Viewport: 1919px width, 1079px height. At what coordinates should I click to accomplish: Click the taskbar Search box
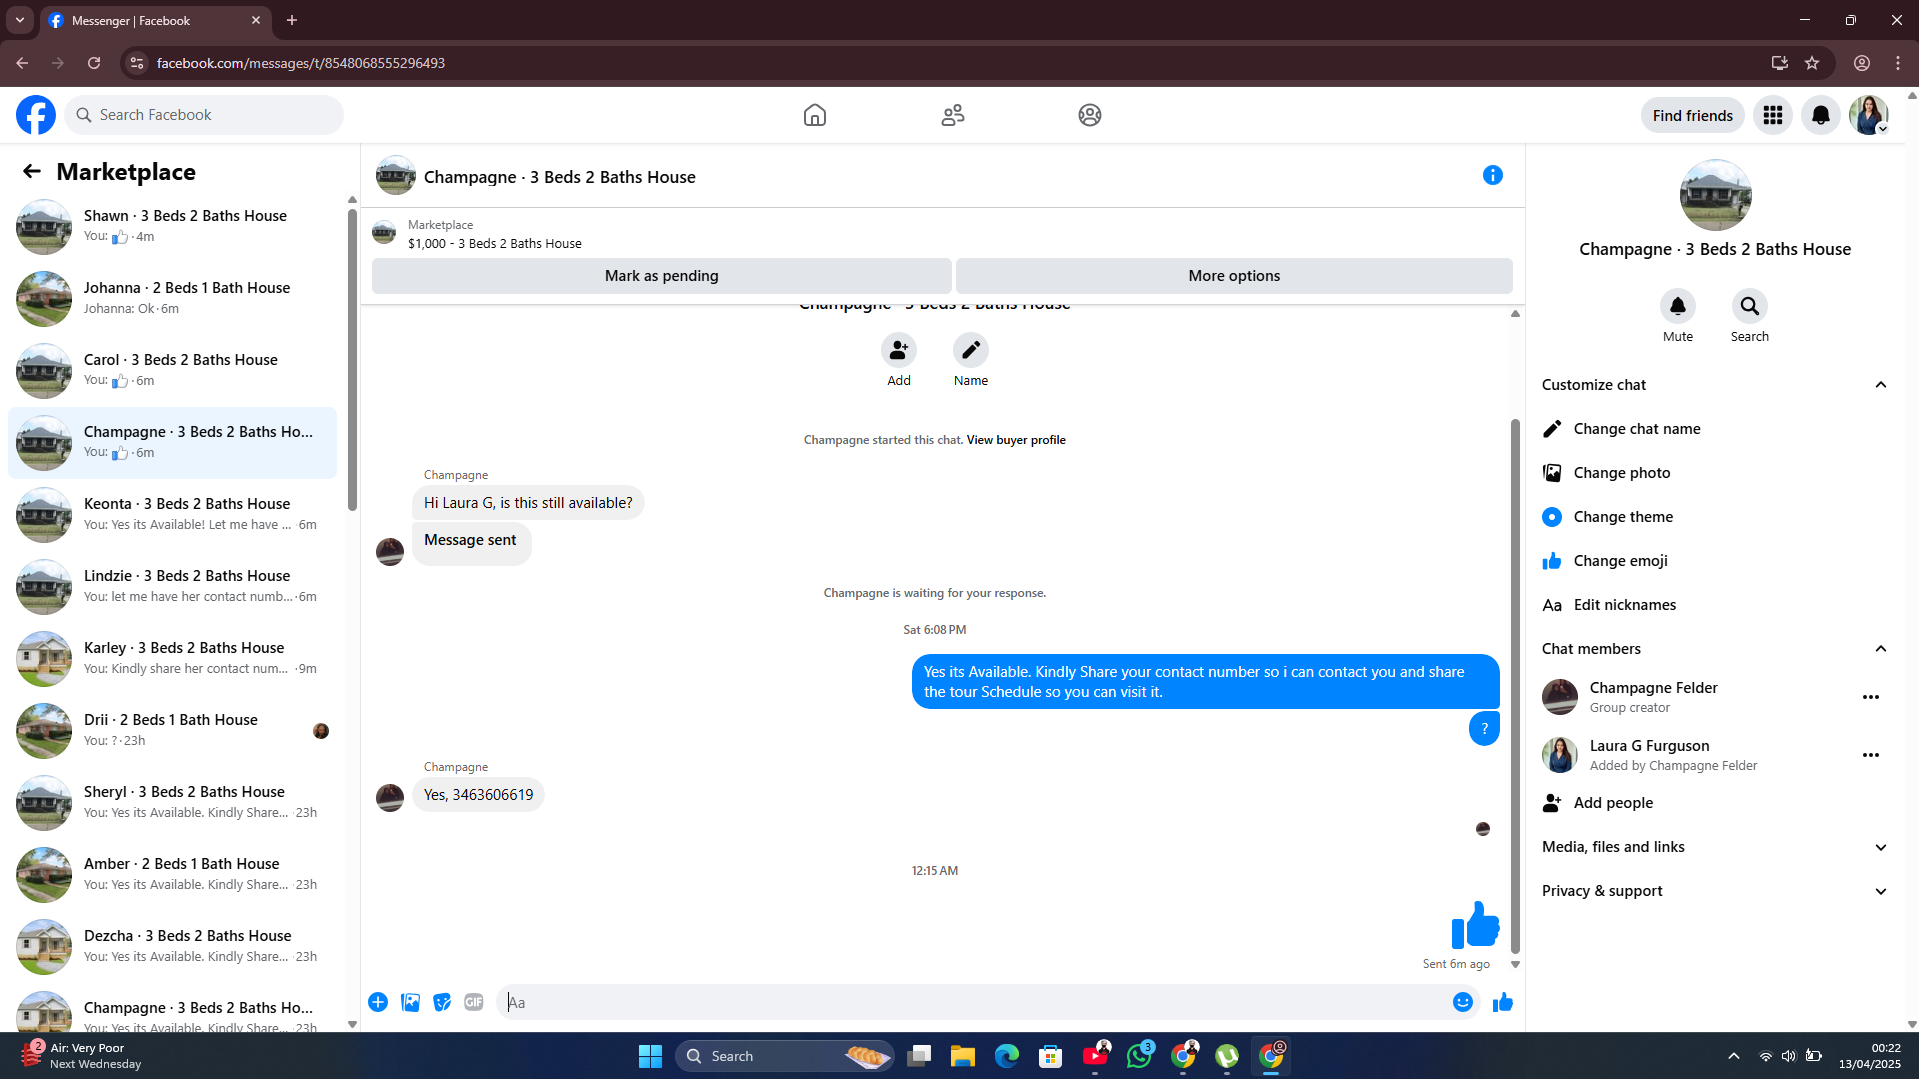point(785,1056)
